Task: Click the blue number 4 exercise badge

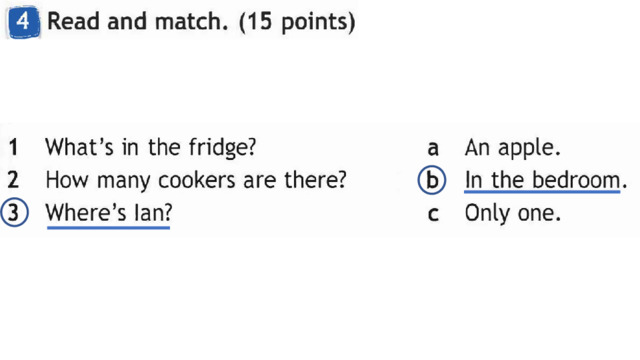Action: [23, 22]
